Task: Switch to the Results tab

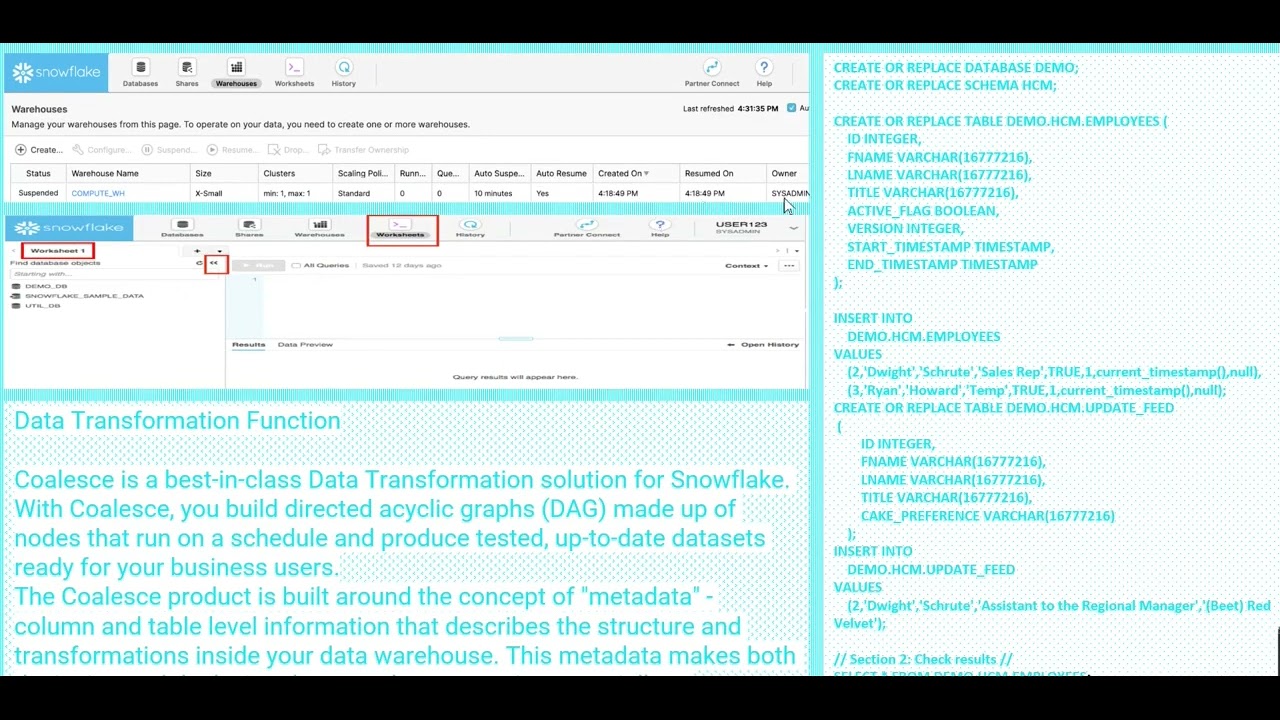Action: [249, 345]
